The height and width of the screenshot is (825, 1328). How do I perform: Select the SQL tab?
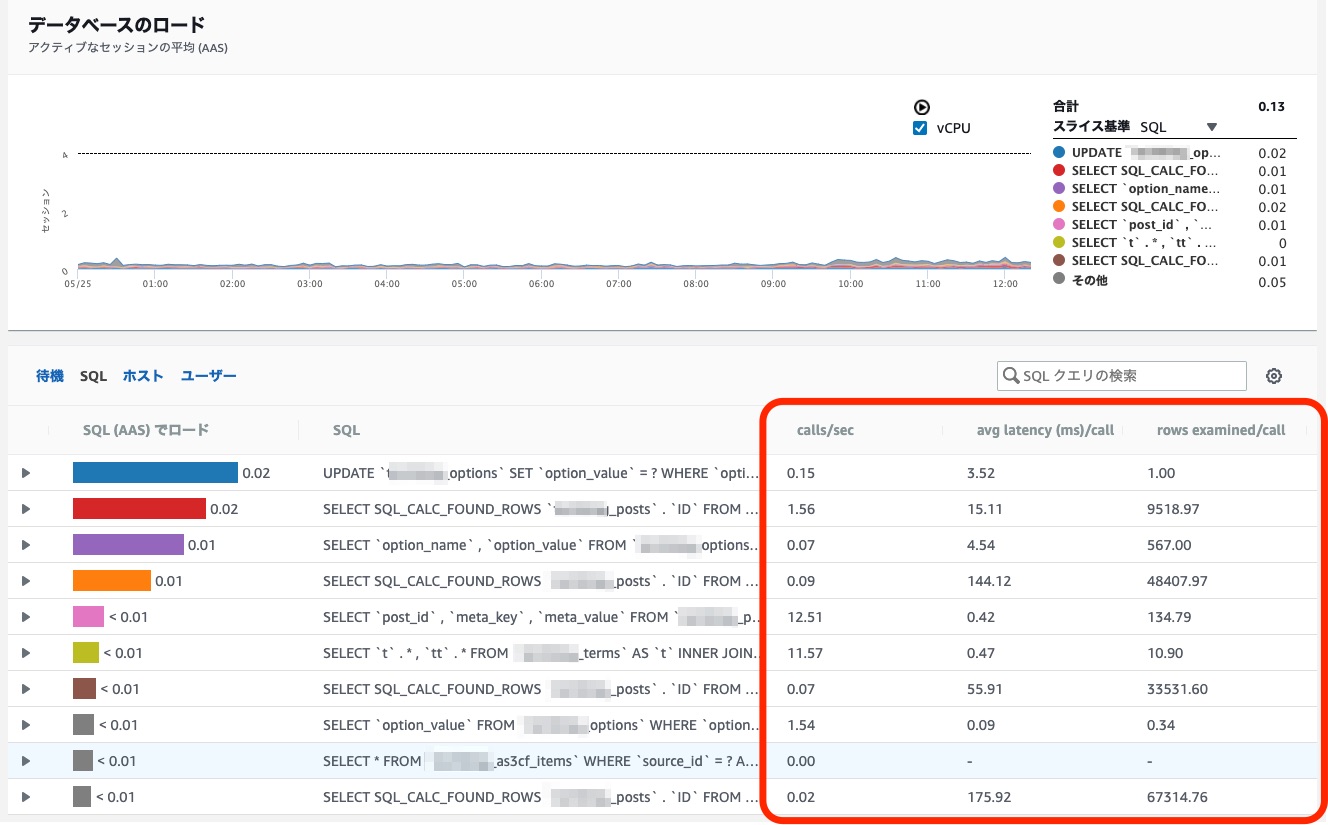pos(93,376)
